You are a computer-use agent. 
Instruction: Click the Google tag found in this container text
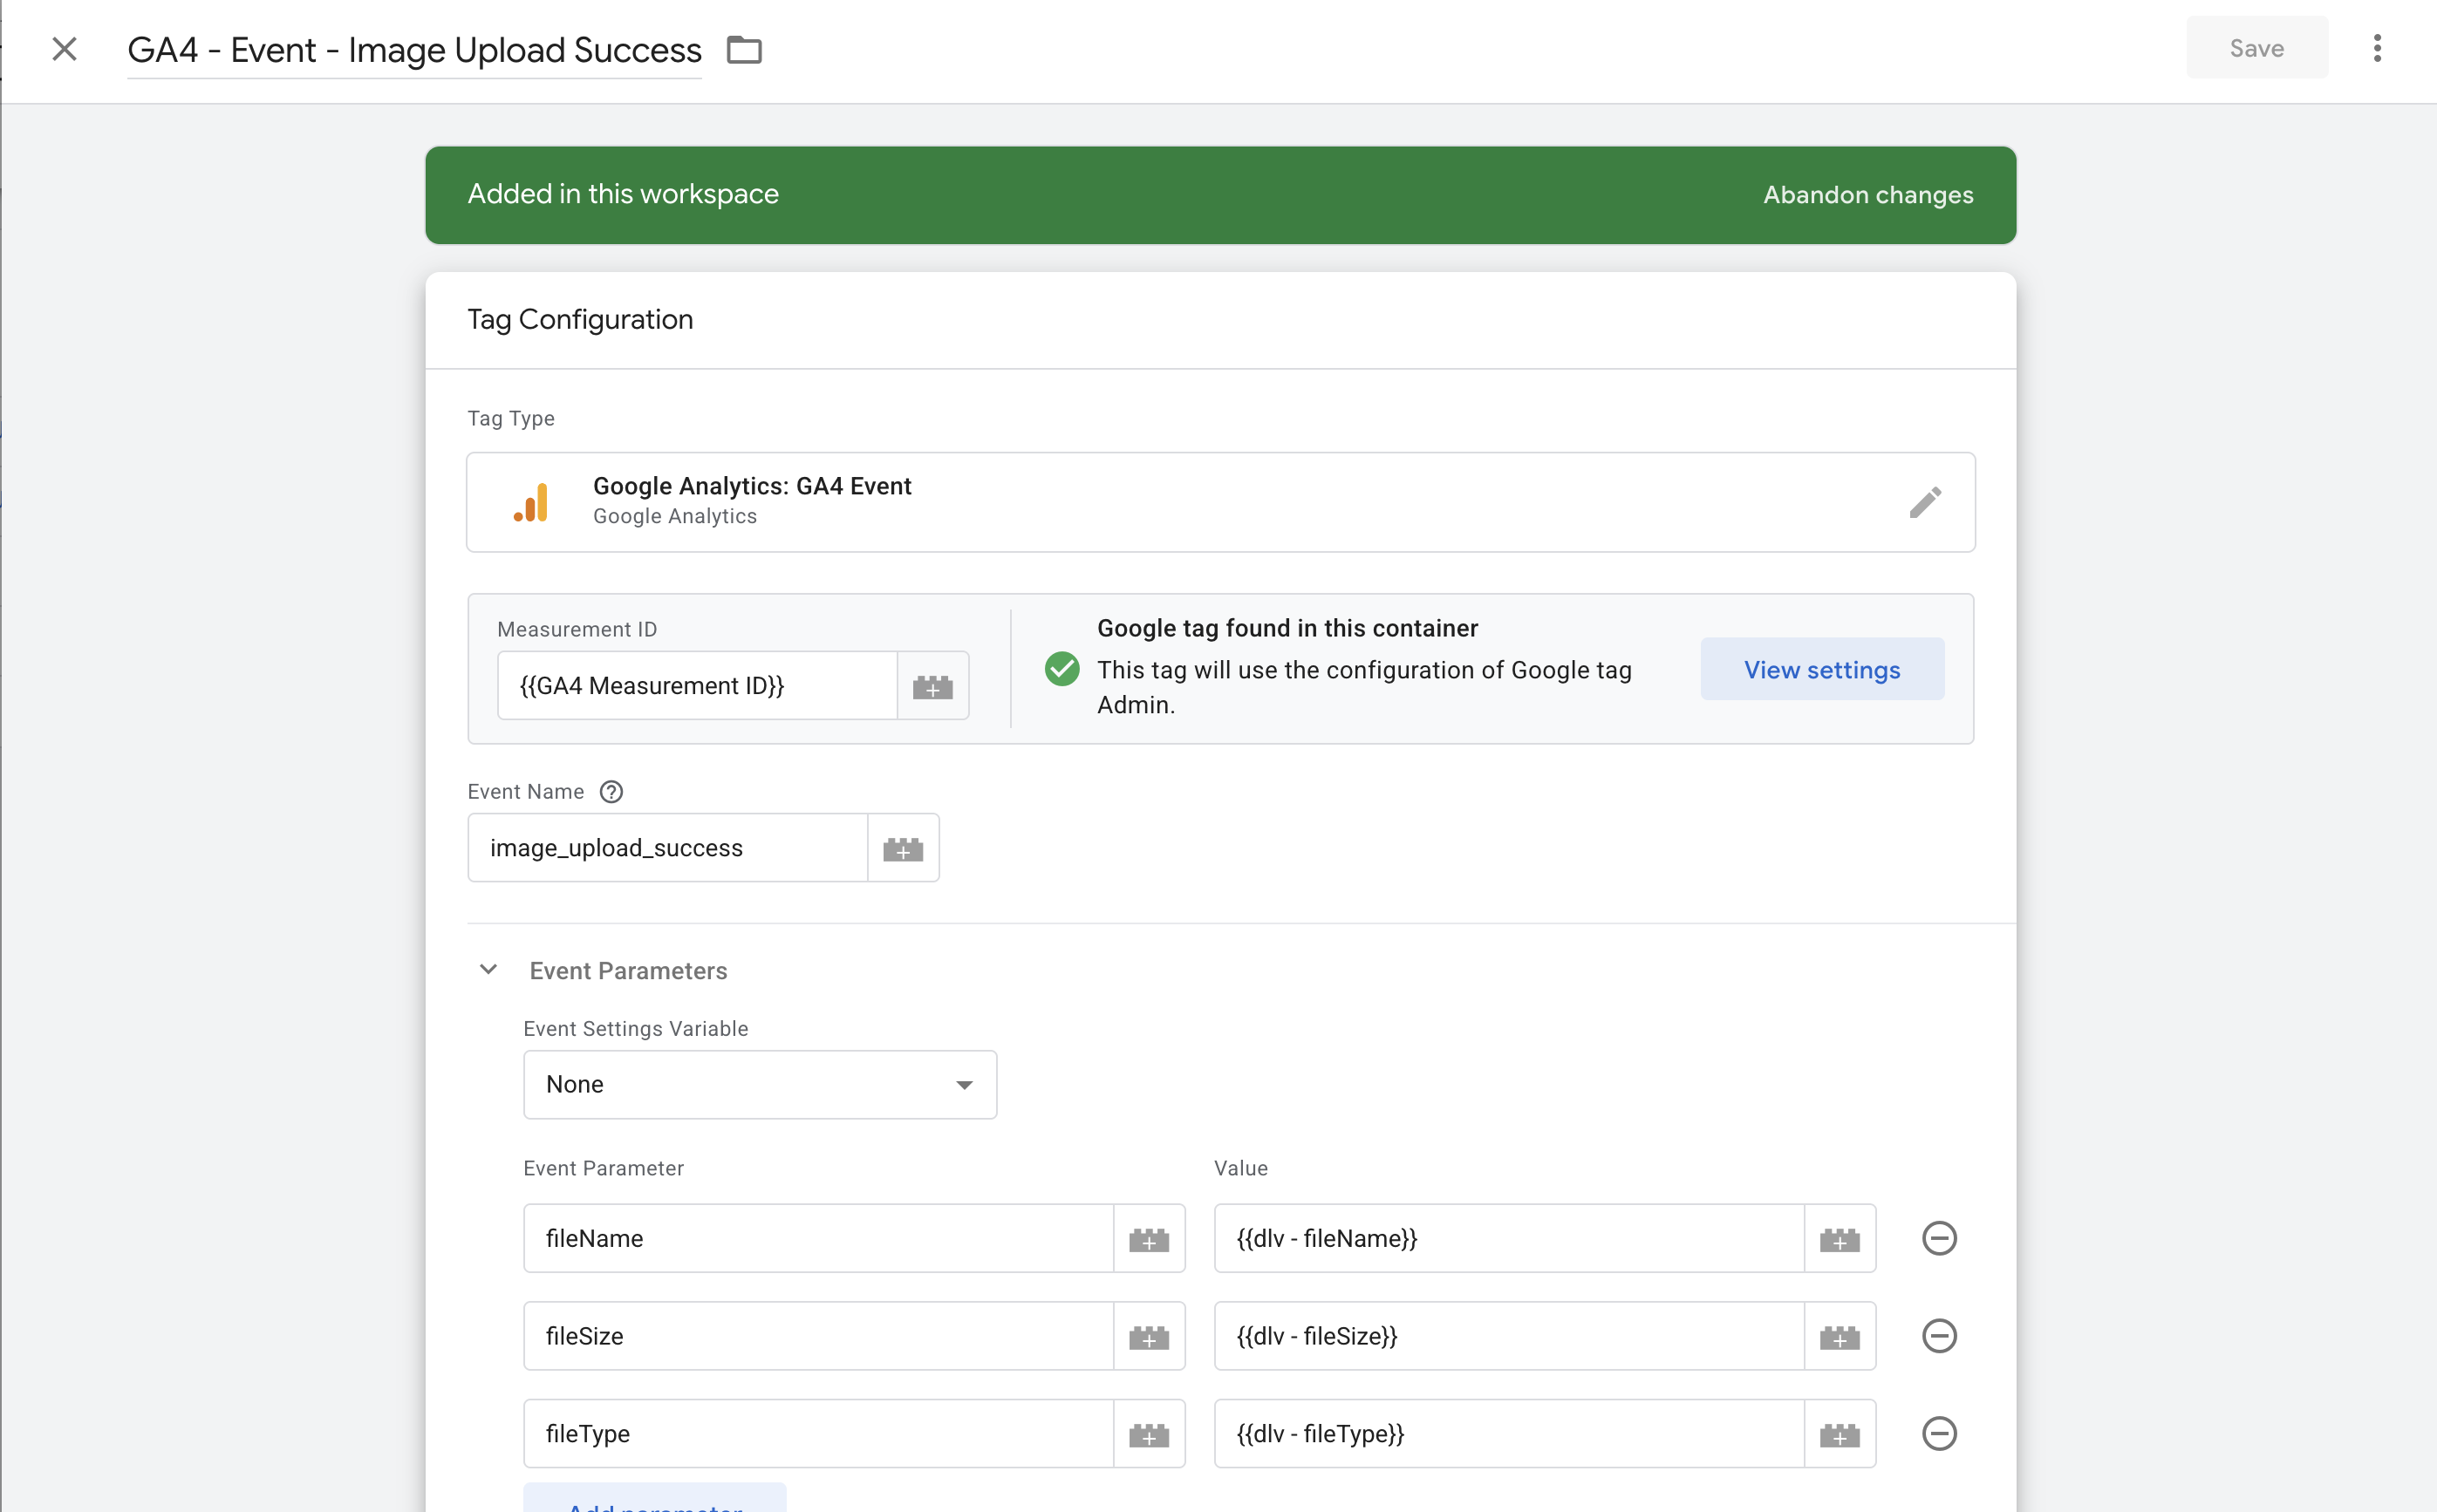[1287, 628]
